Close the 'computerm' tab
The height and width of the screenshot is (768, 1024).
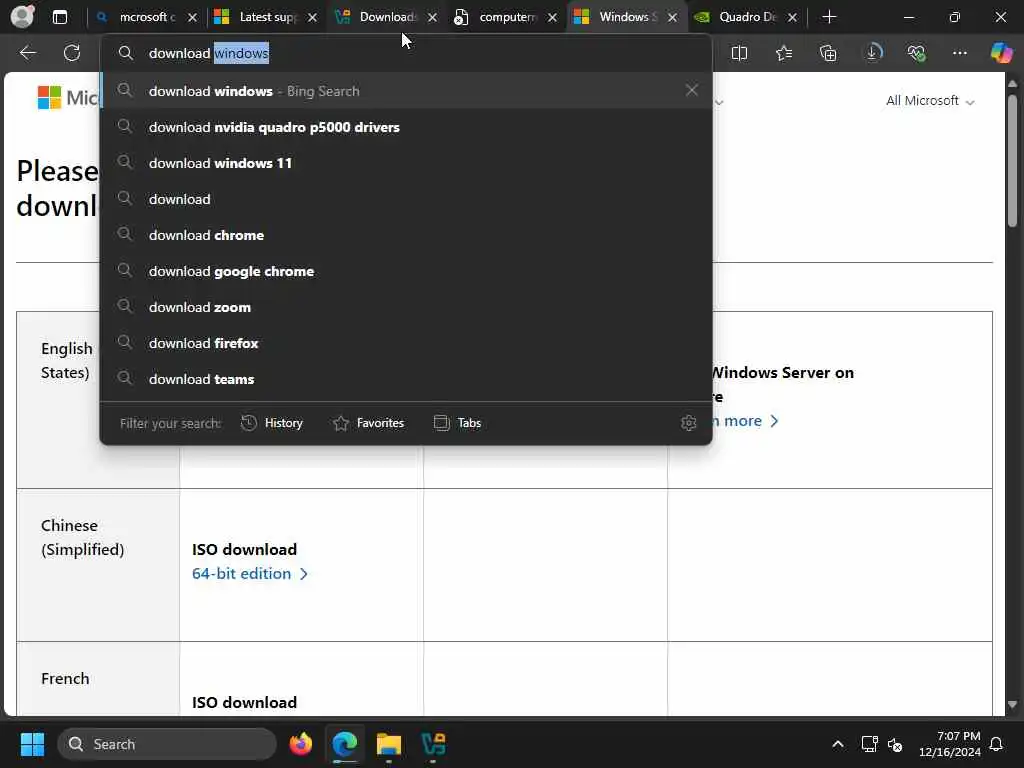552,18
